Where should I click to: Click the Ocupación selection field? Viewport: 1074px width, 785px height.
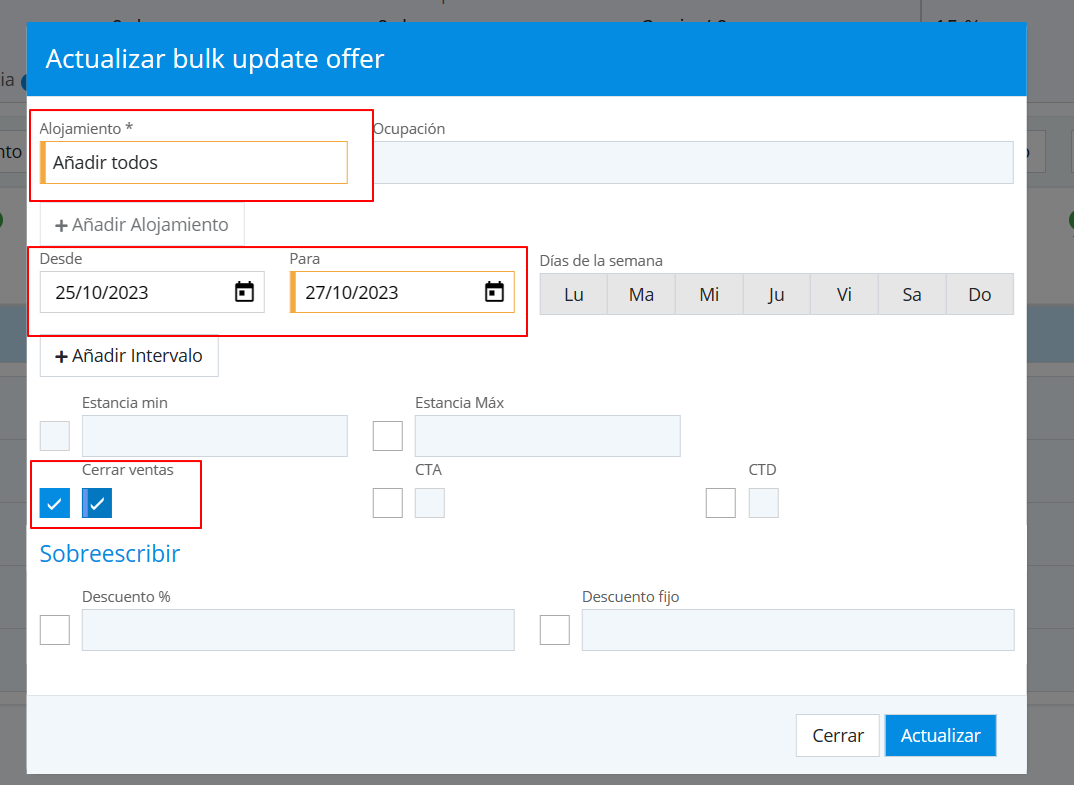(692, 163)
